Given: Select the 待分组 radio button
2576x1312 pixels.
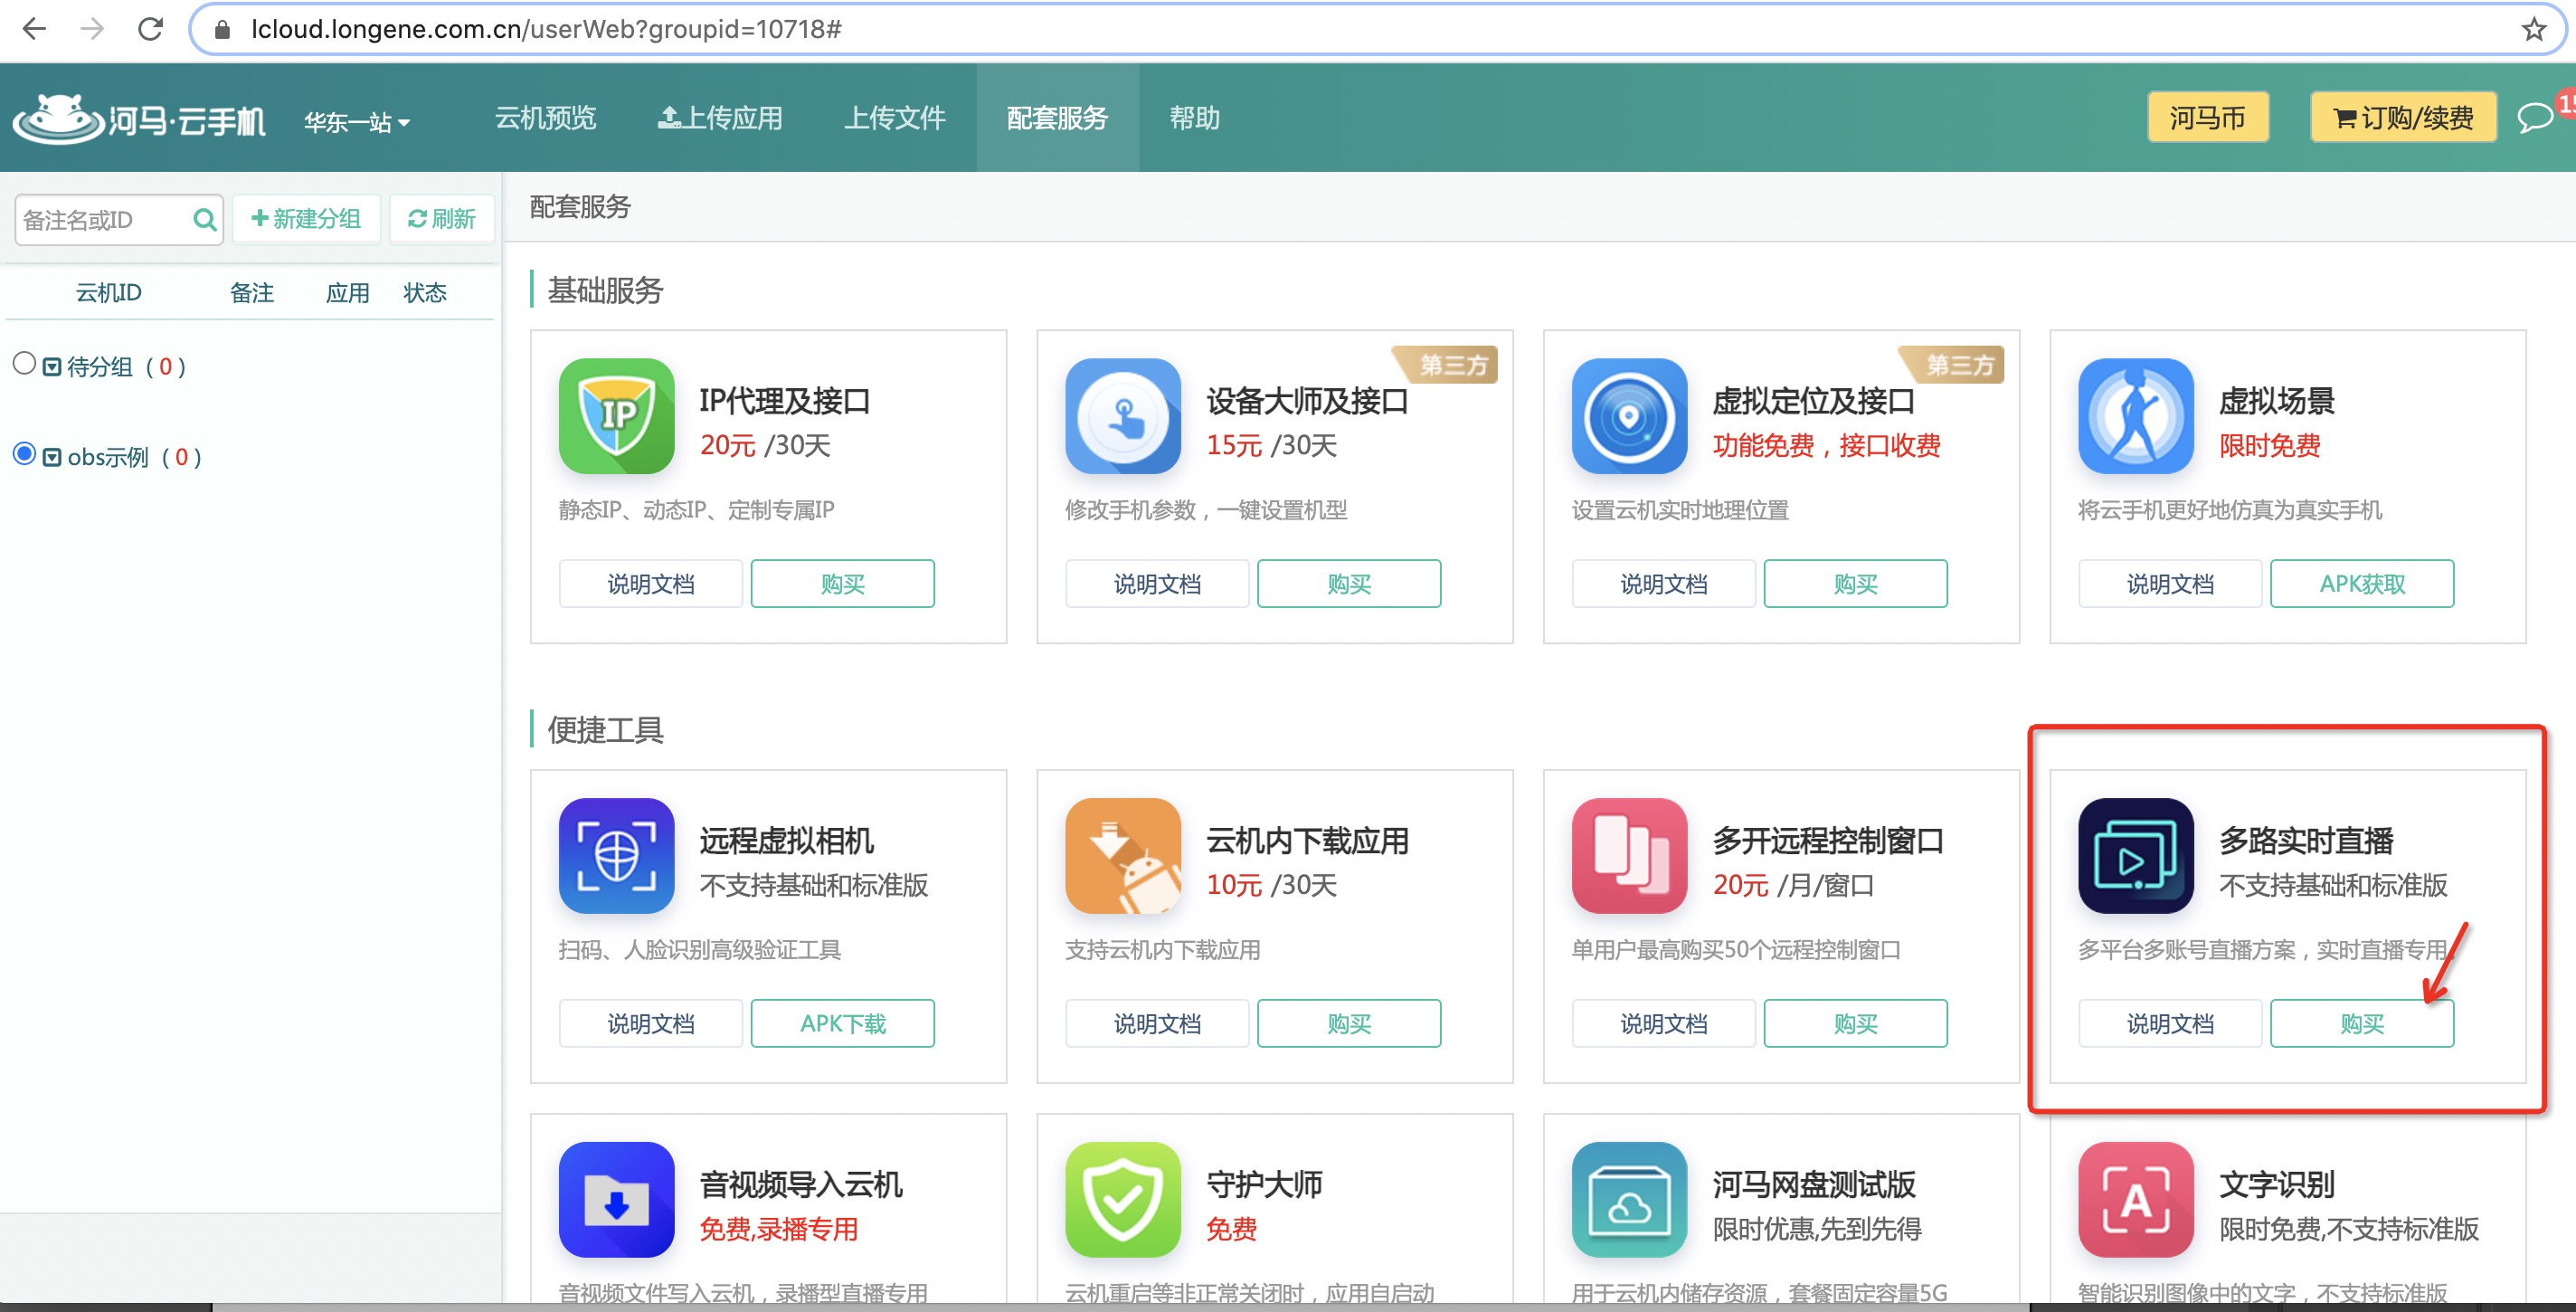Looking at the screenshot, I should point(25,364).
